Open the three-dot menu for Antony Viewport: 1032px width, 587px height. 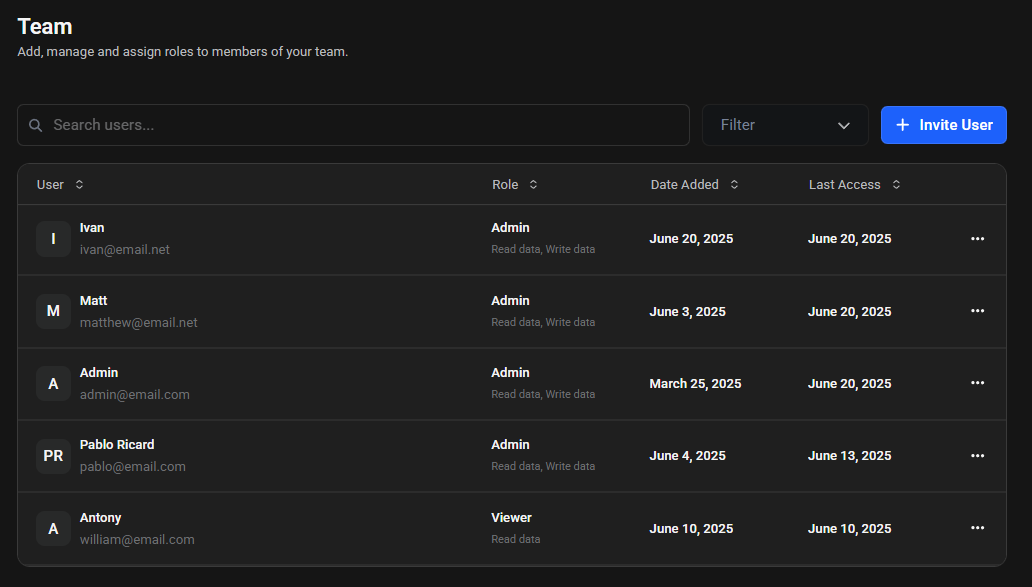tap(977, 528)
